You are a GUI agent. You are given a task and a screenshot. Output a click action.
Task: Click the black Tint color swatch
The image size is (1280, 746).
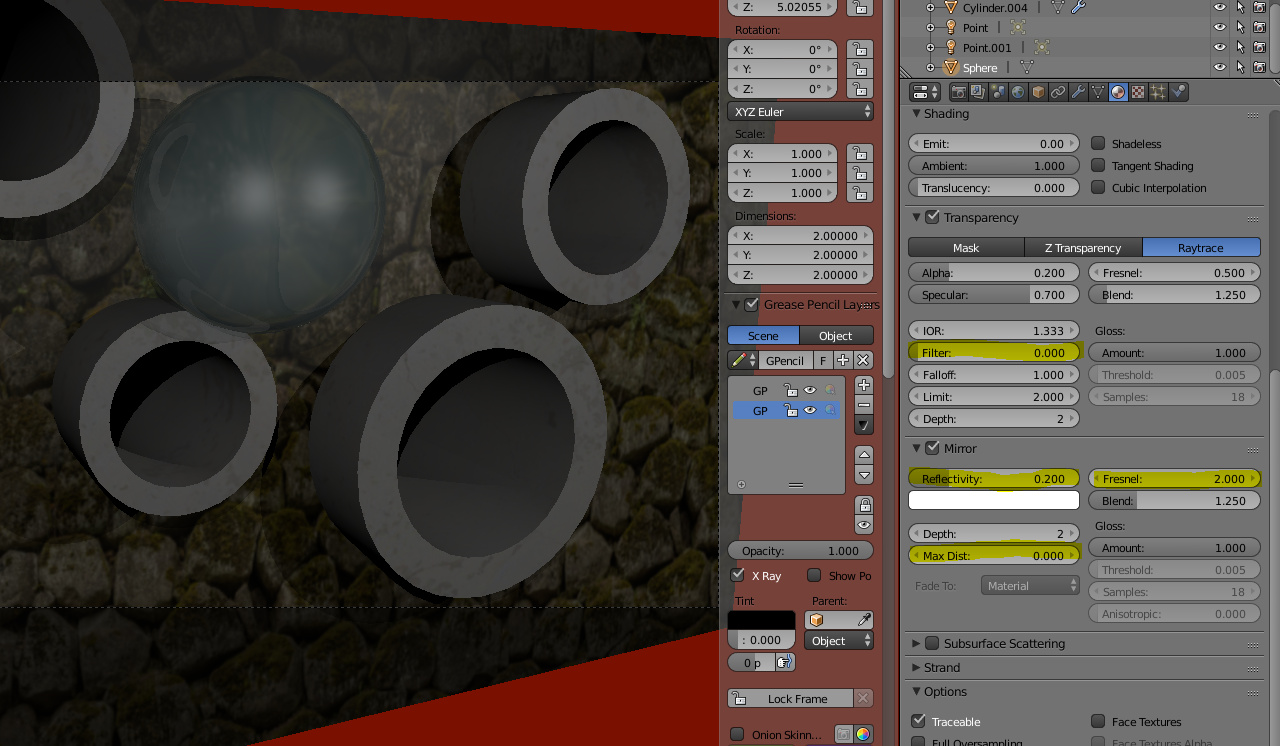[761, 620]
